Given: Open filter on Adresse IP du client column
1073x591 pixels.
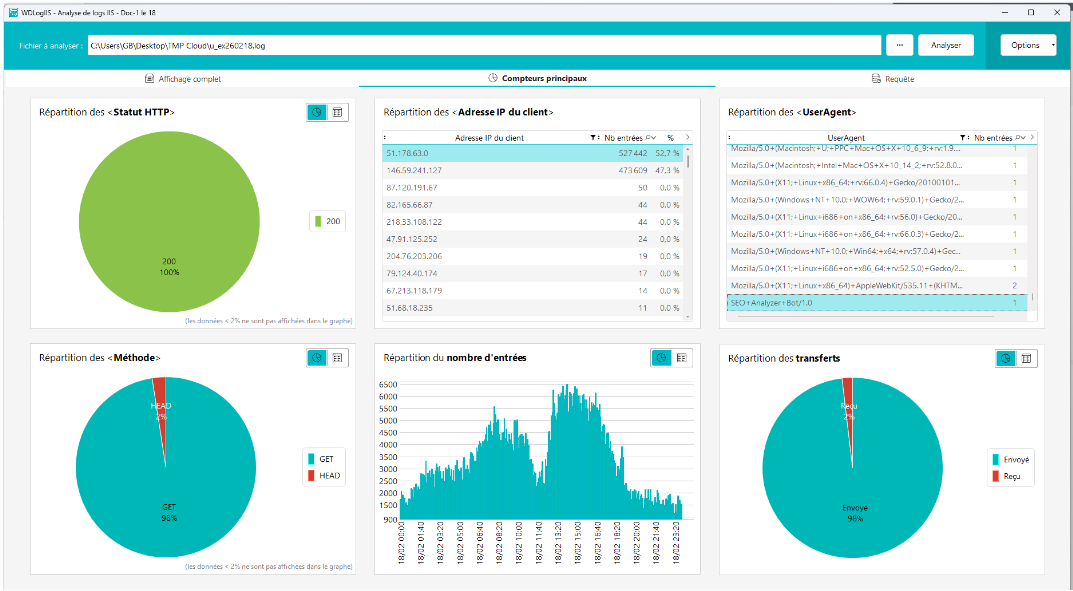Looking at the screenshot, I should [593, 138].
